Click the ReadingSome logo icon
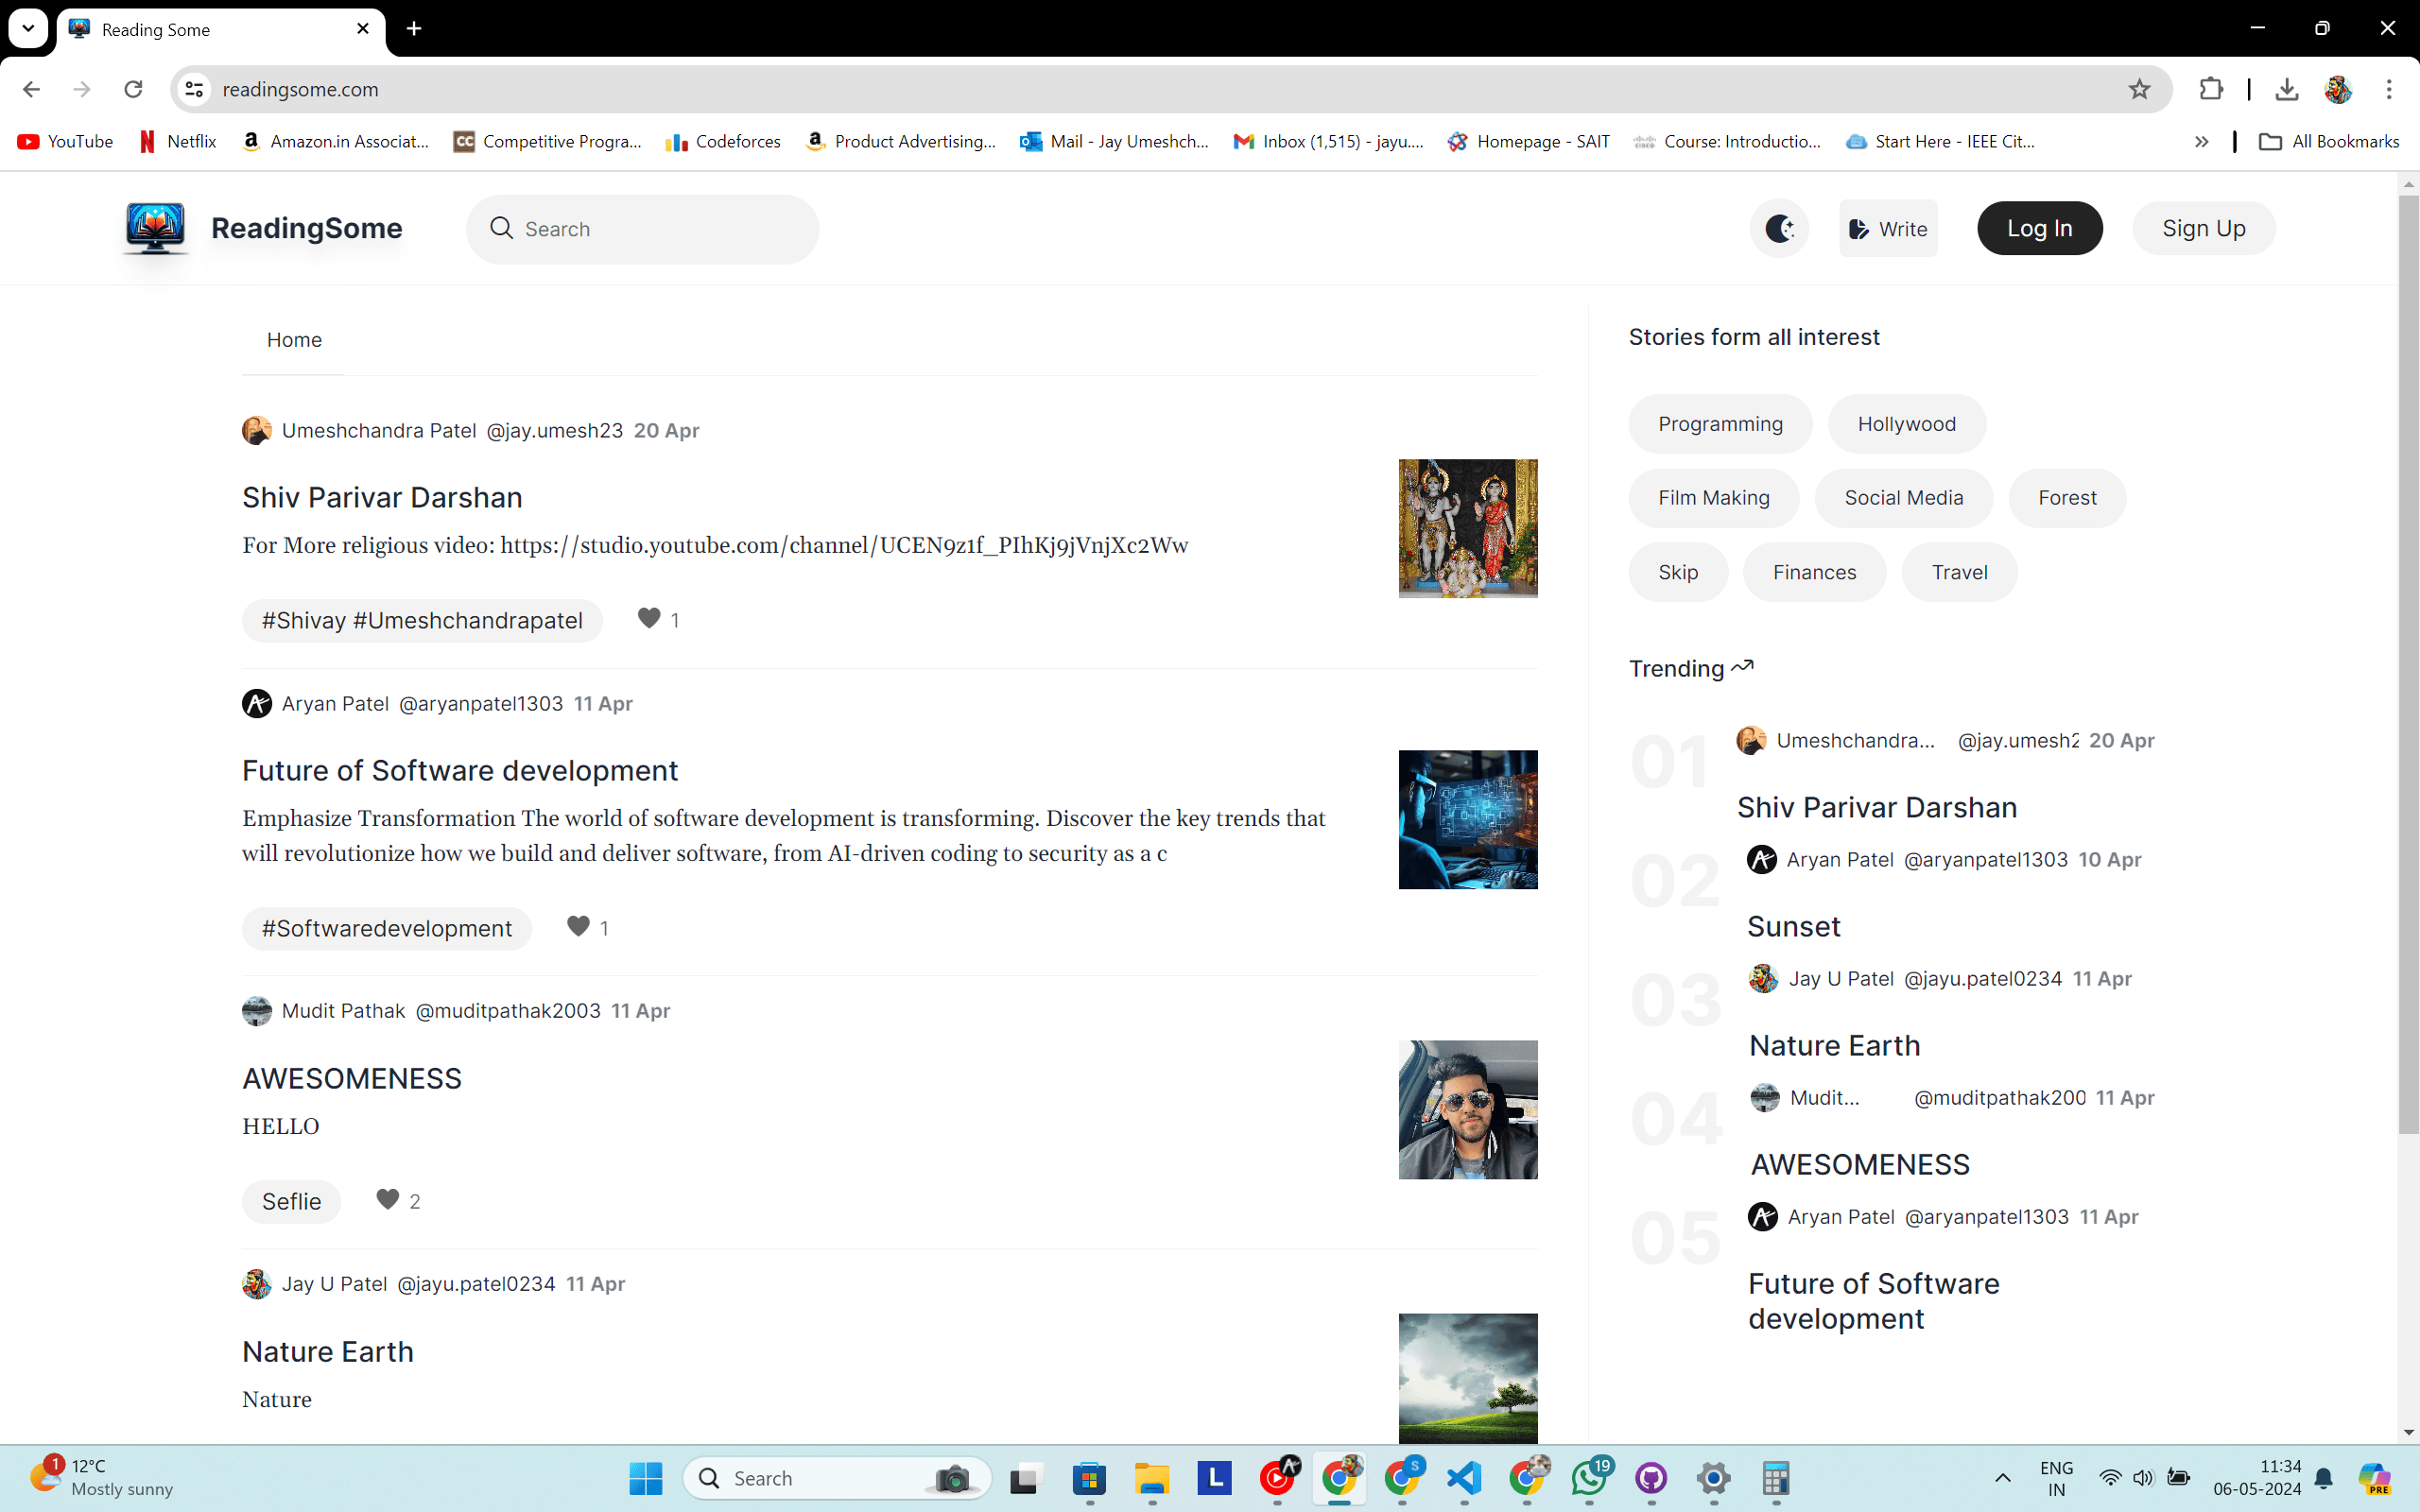Image resolution: width=2420 pixels, height=1512 pixels. (155, 228)
